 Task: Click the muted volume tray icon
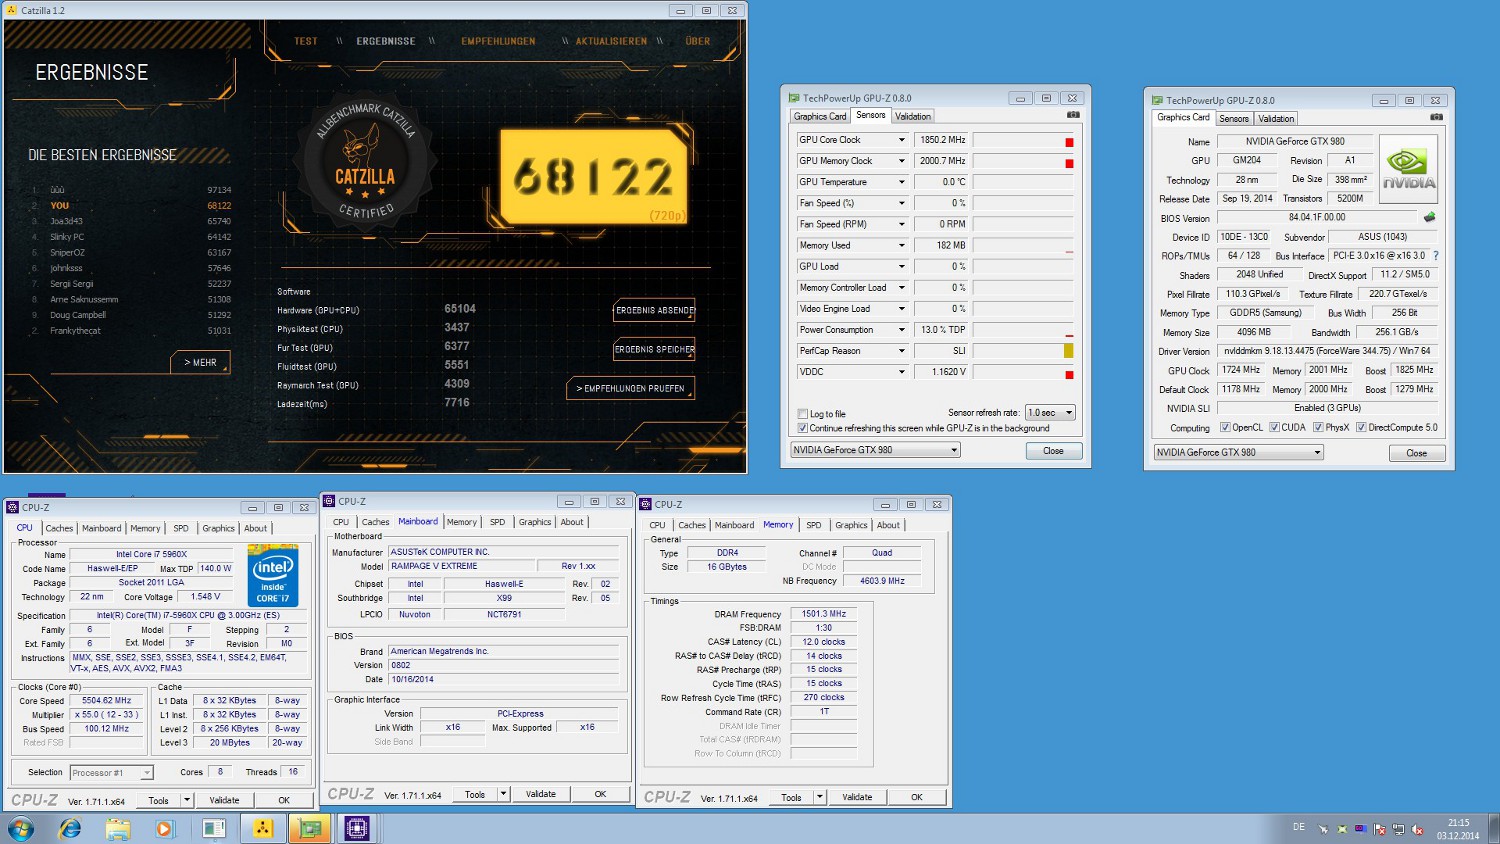pyautogui.click(x=1417, y=829)
